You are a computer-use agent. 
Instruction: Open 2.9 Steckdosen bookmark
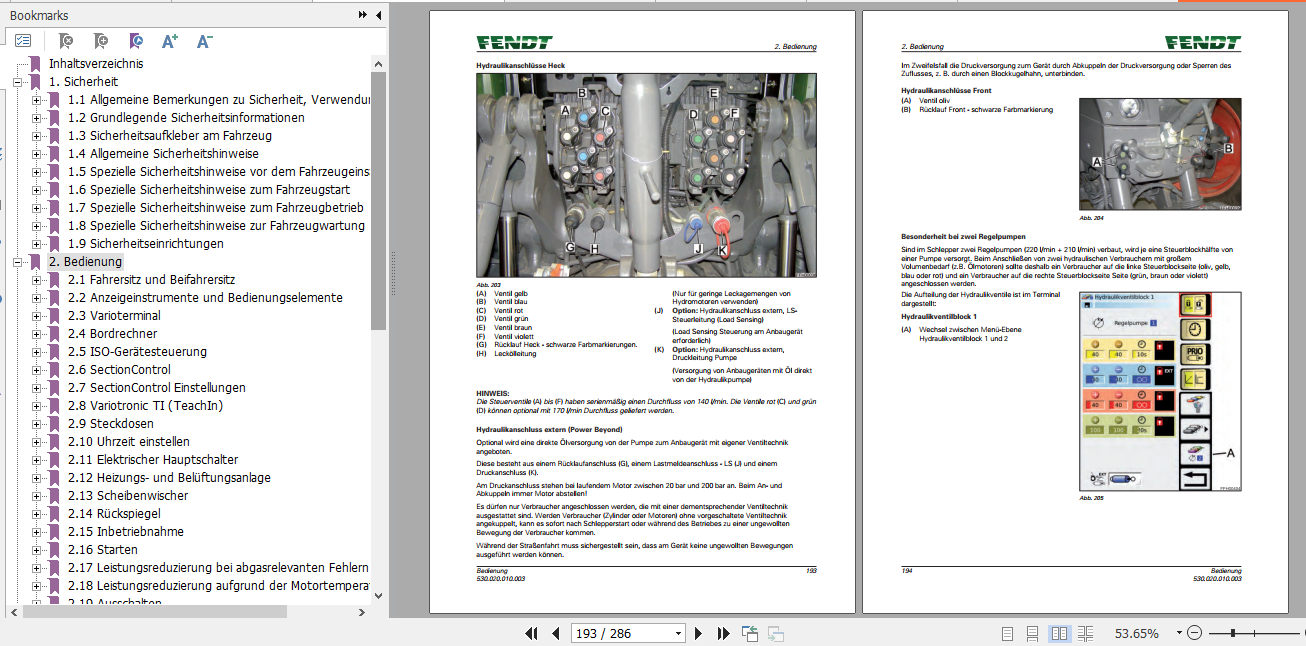point(110,424)
